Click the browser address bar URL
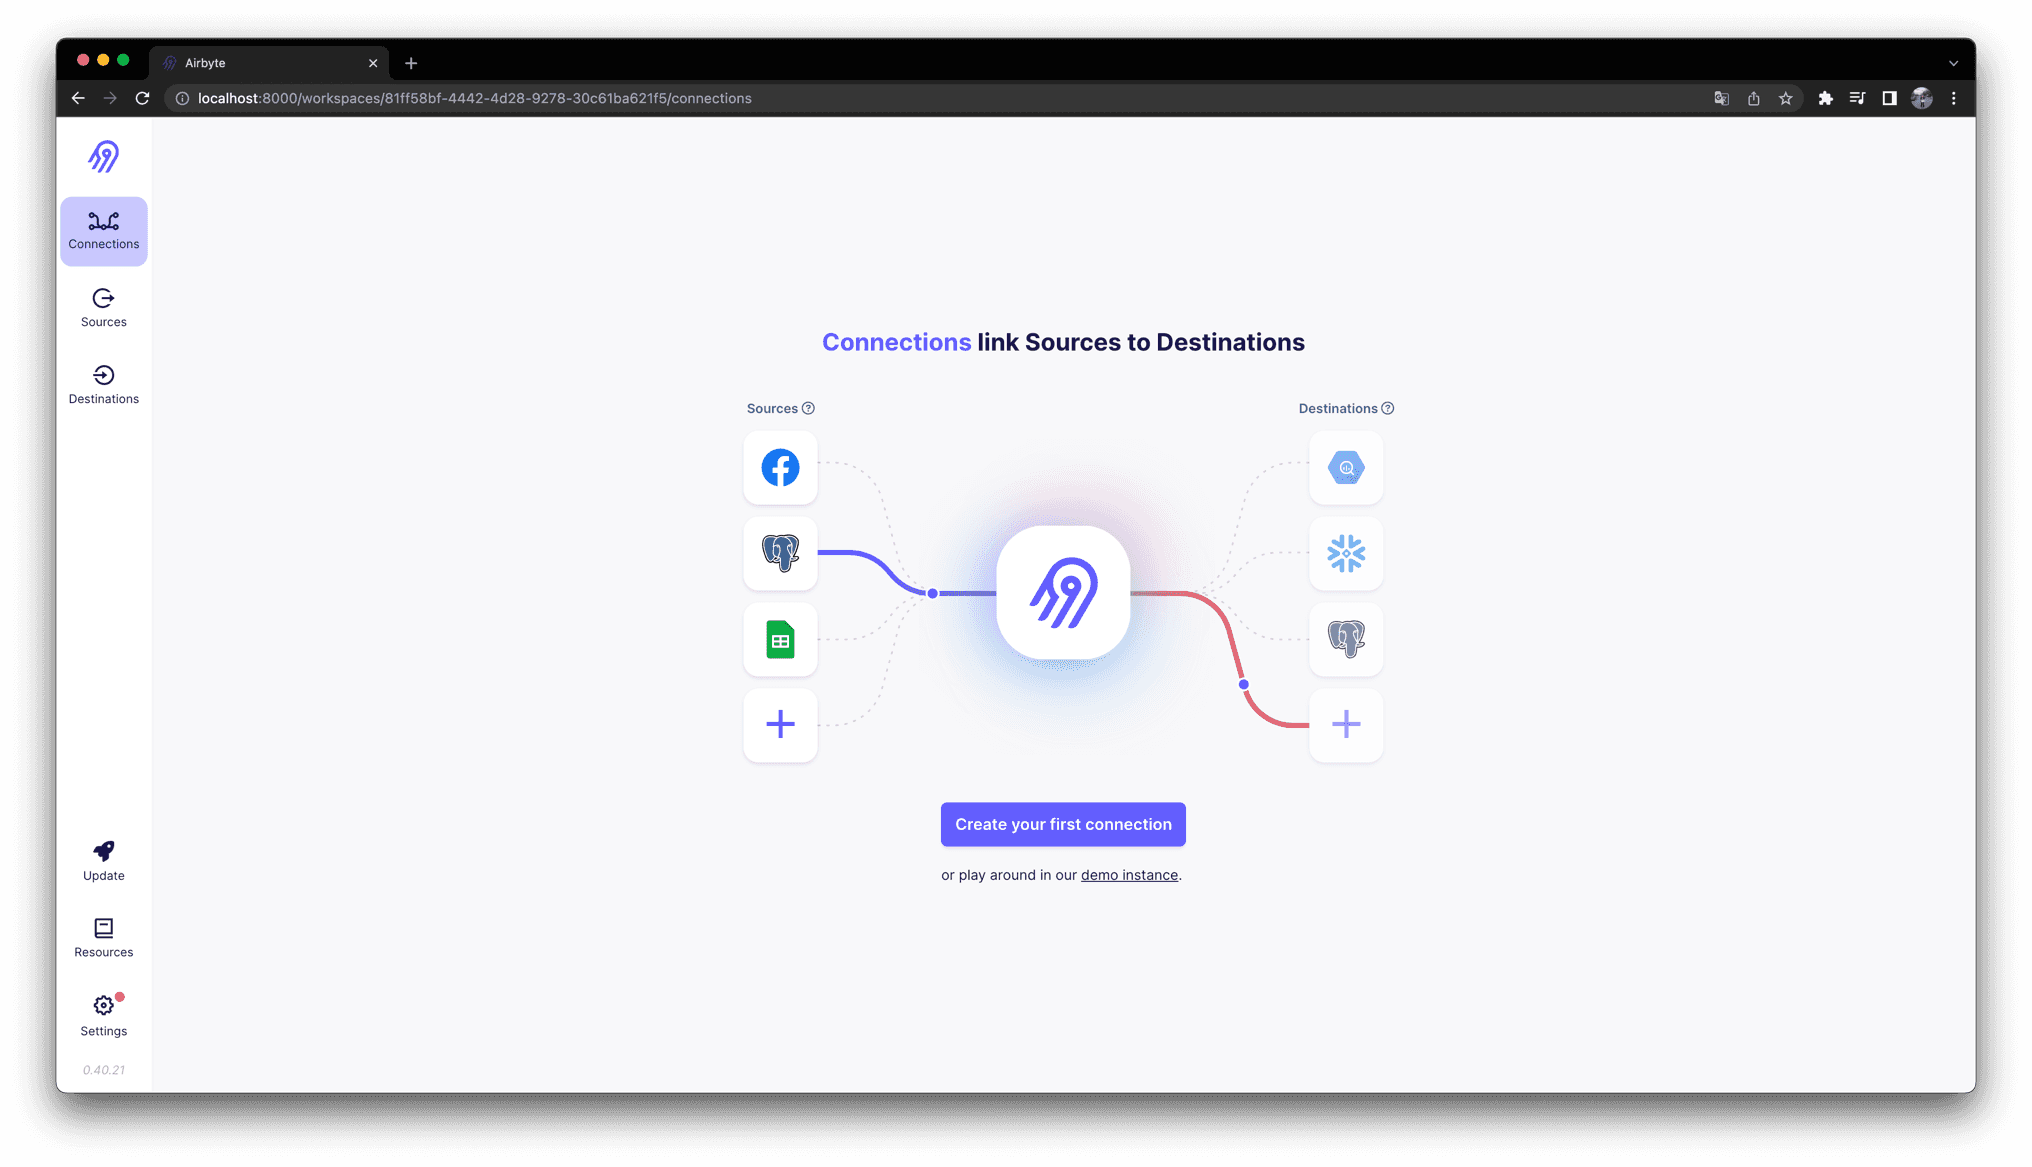 coord(474,98)
